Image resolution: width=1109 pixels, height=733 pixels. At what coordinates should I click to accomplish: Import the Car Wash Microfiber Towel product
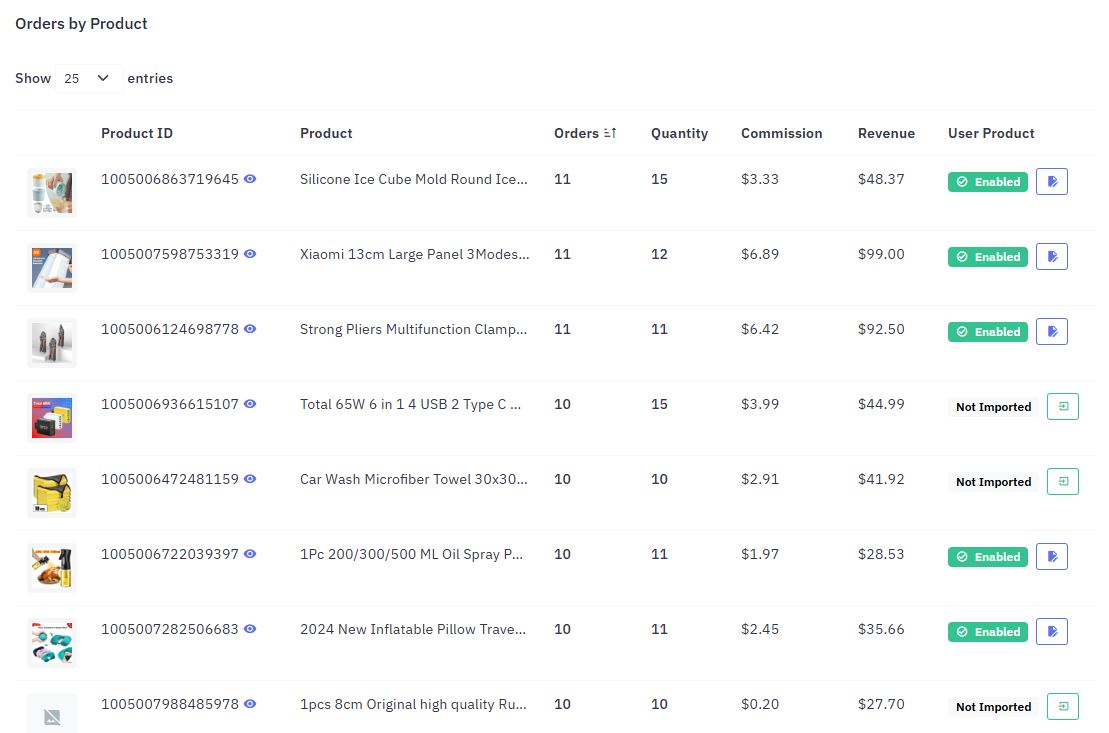[x=1062, y=482]
